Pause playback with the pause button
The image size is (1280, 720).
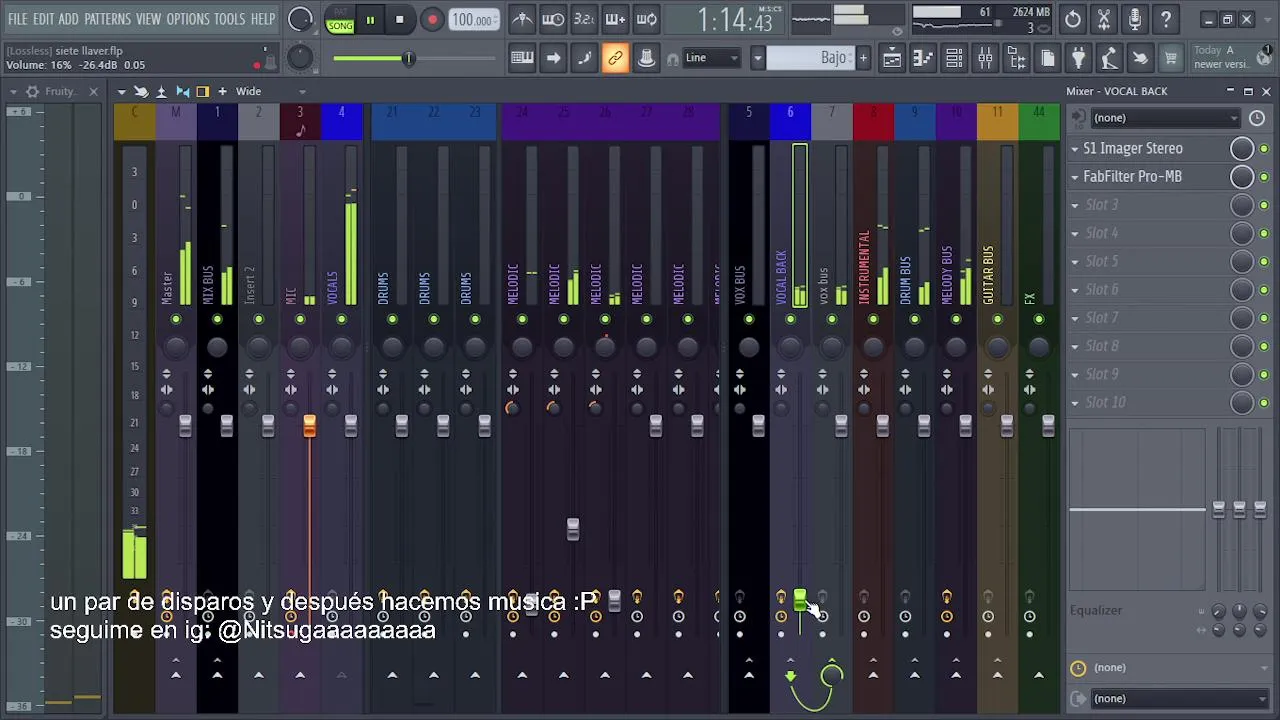point(370,19)
